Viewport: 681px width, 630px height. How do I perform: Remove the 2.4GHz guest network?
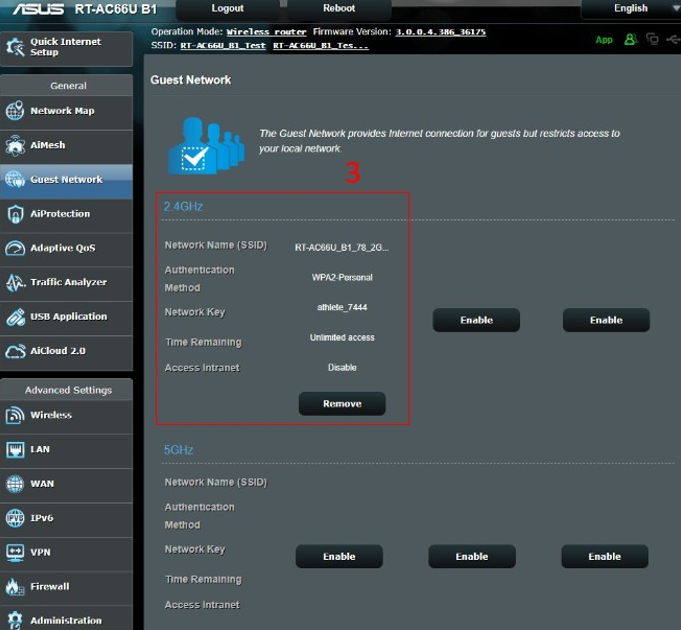coord(341,404)
